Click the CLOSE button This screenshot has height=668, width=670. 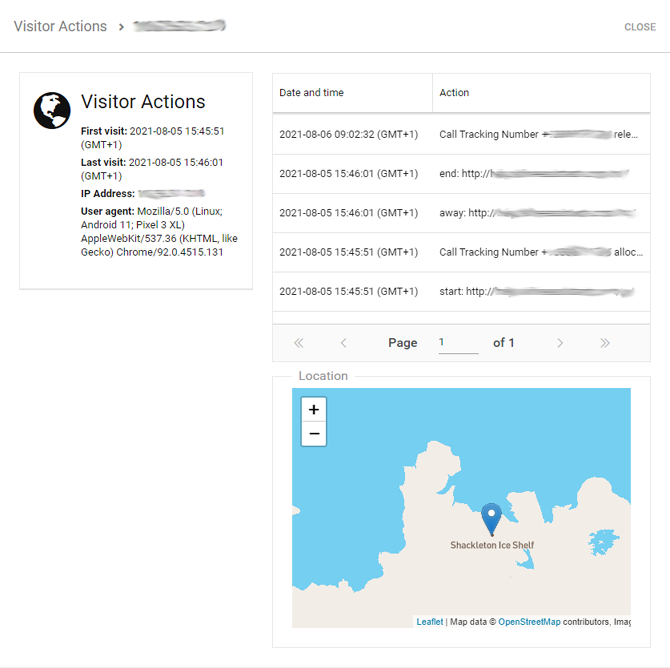click(640, 27)
